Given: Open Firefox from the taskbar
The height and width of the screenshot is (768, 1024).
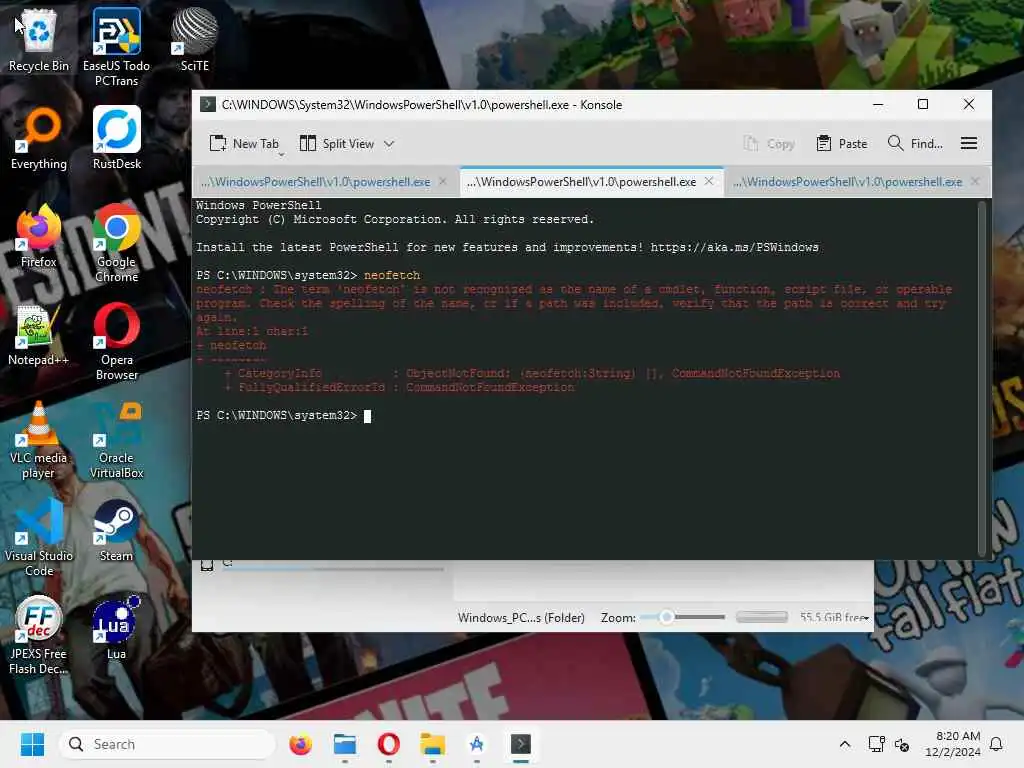Looking at the screenshot, I should point(300,744).
